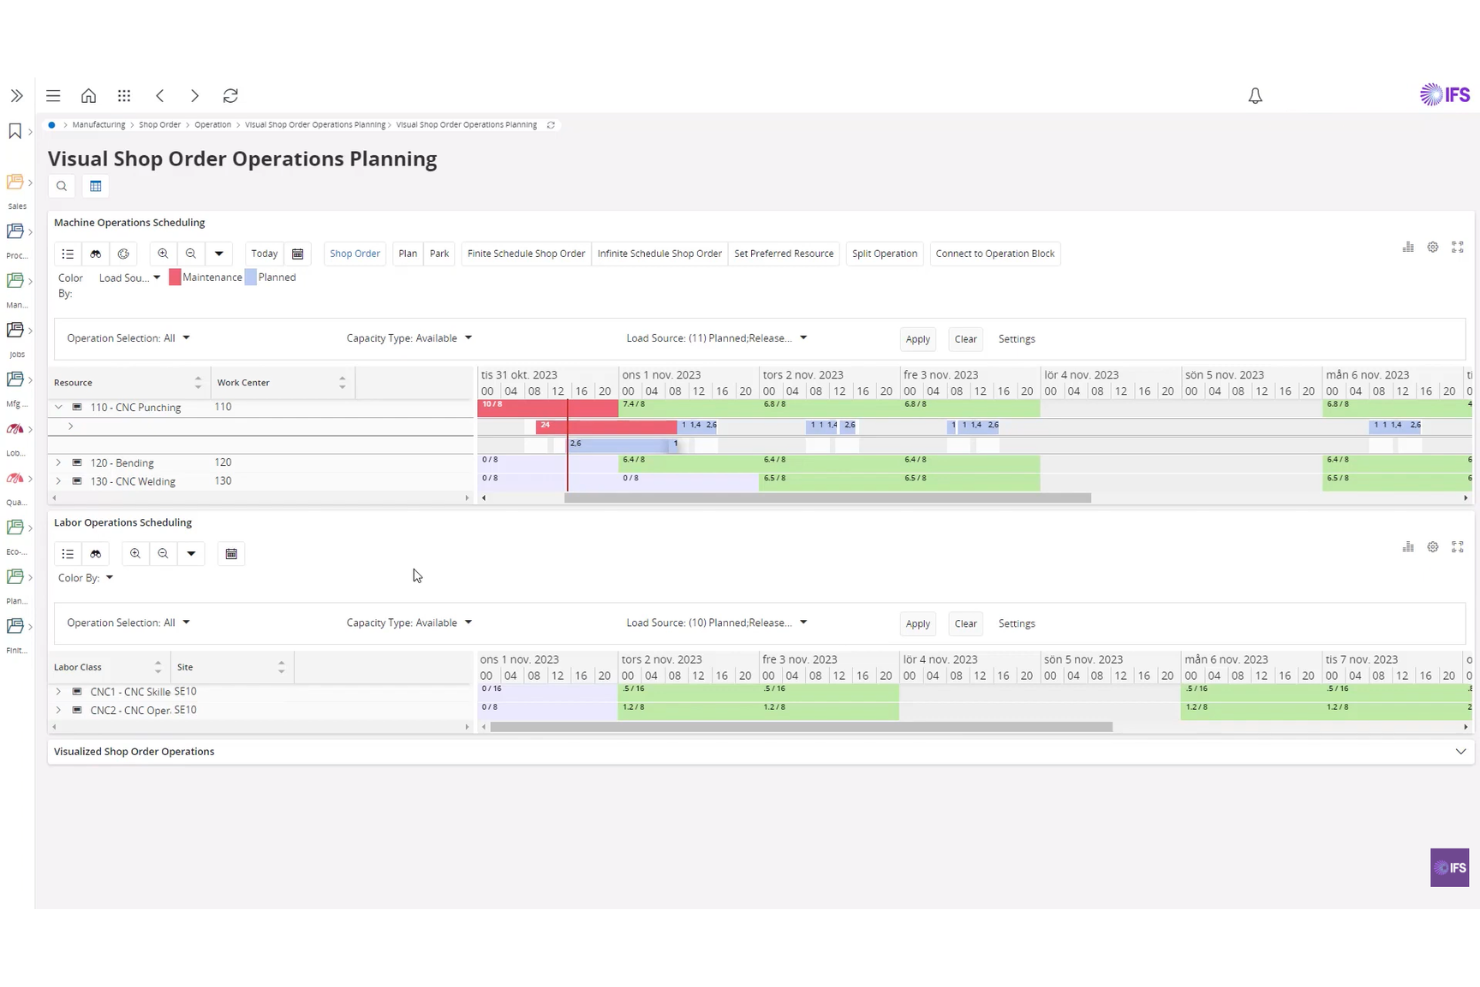Click the bar chart icon above machine Gantt
This screenshot has height=987, width=1480.
(x=1407, y=247)
